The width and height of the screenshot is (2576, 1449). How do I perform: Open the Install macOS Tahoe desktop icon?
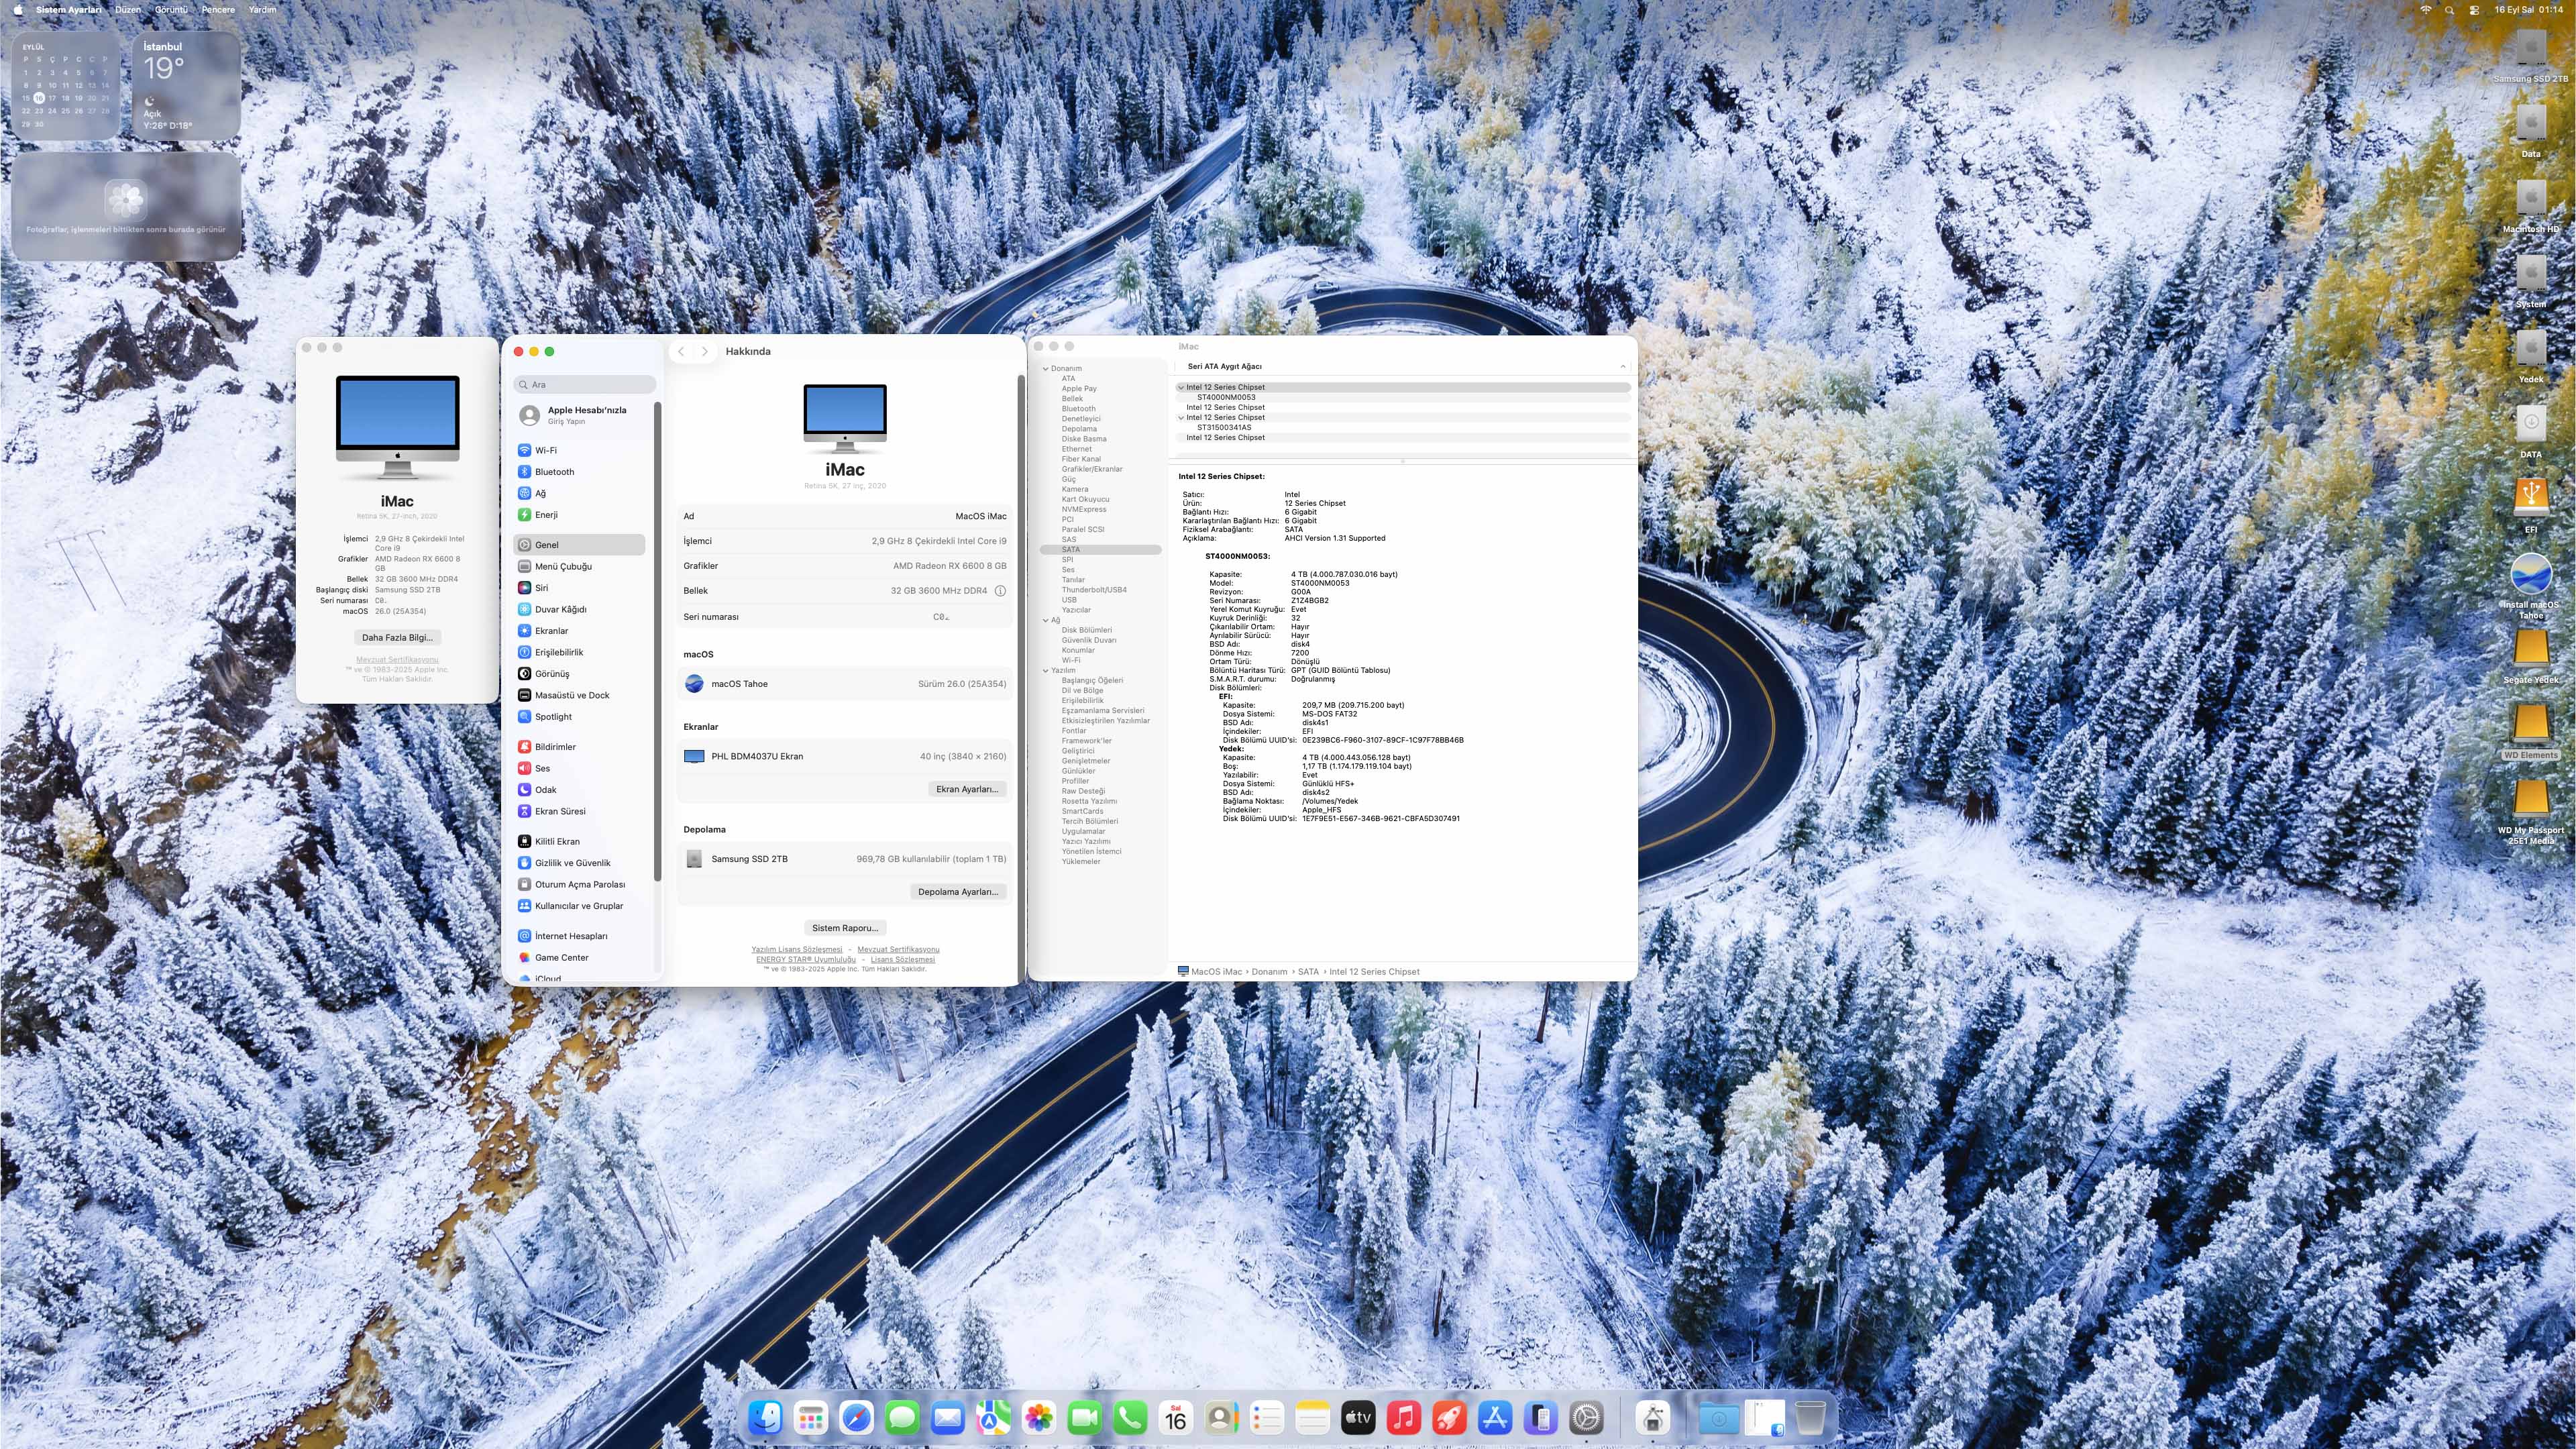tap(2530, 586)
